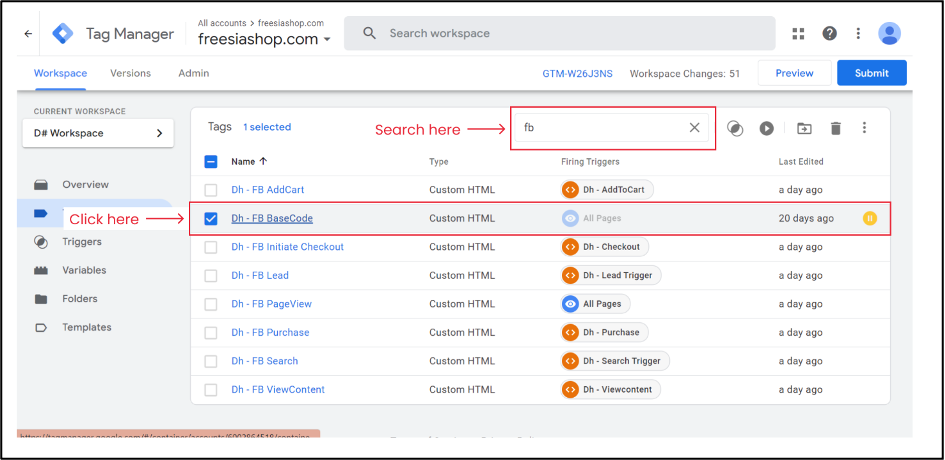Open the top bar three-dot menu
The height and width of the screenshot is (460, 945).
pyautogui.click(x=858, y=34)
